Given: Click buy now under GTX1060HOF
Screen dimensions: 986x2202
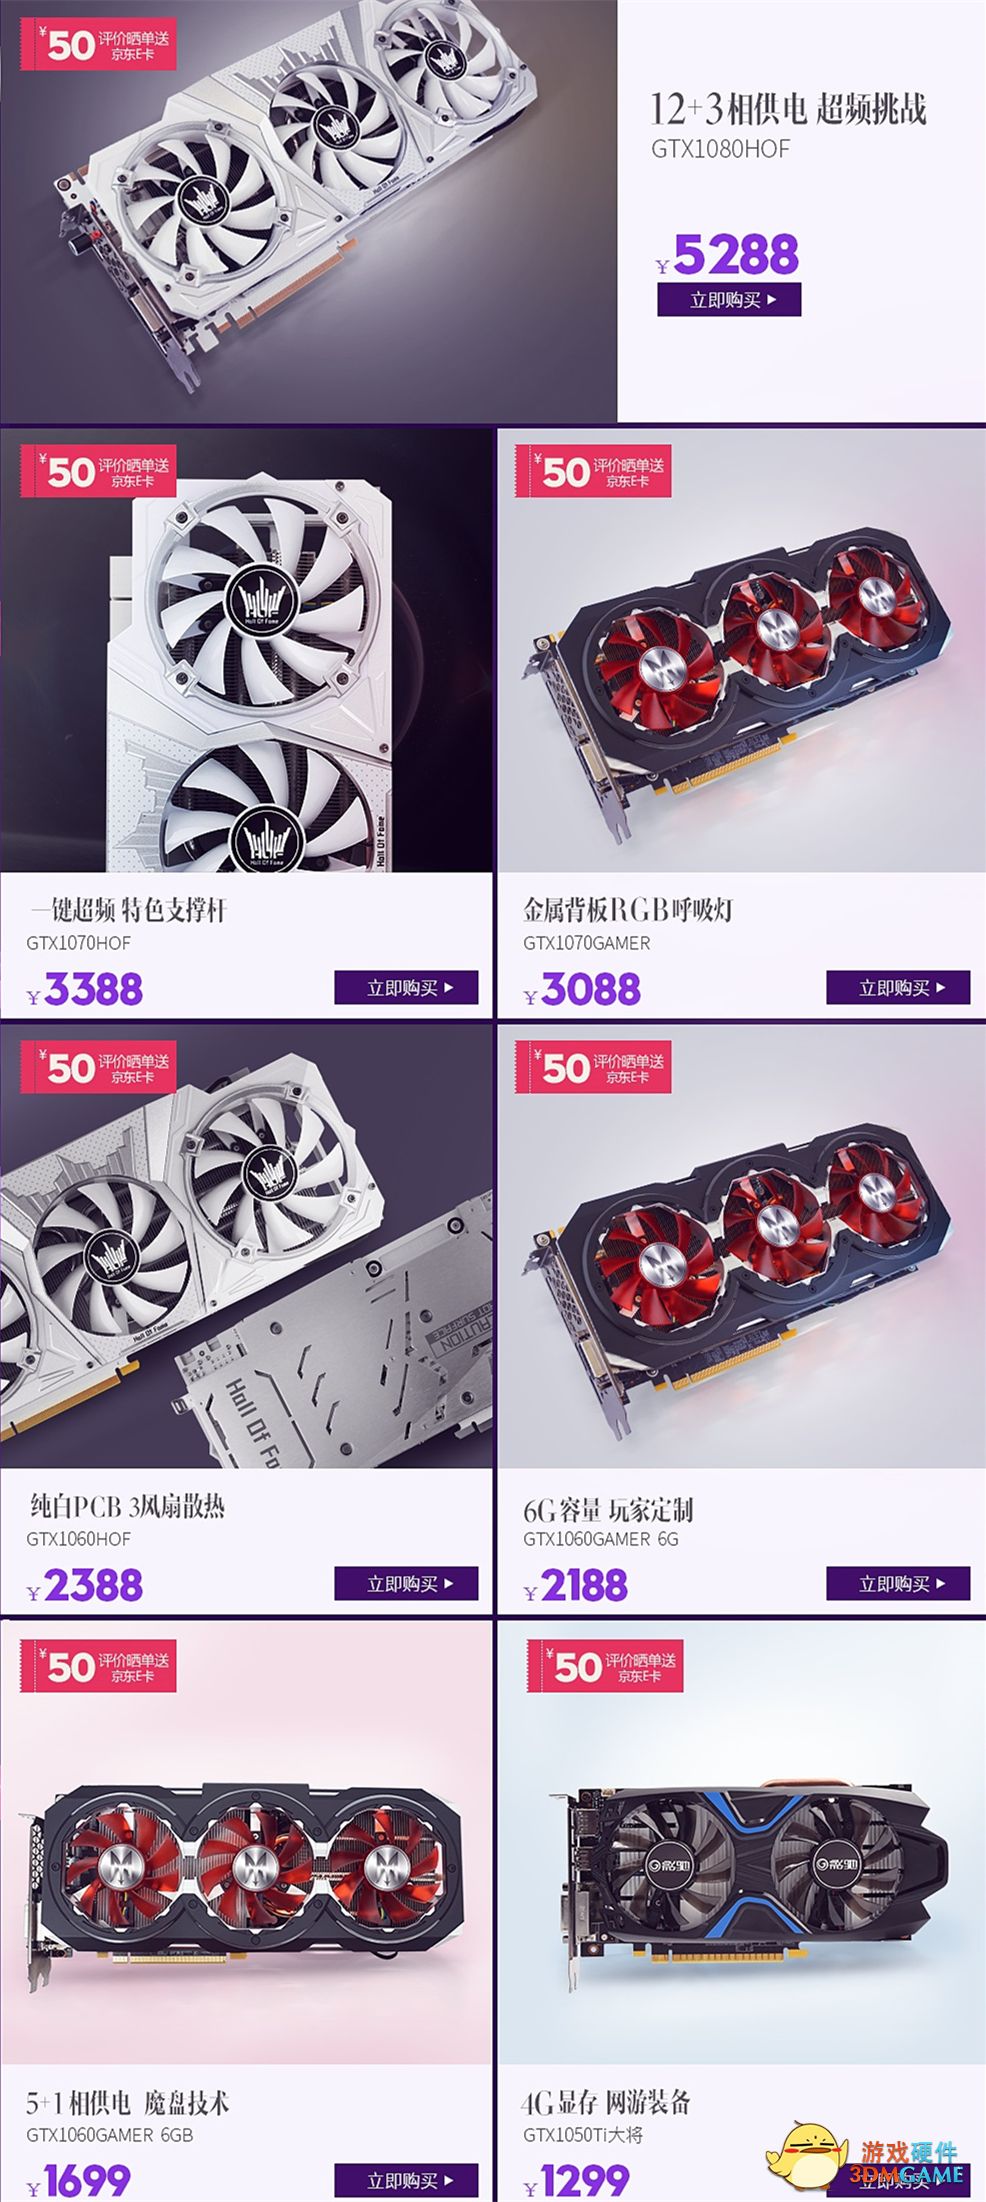Looking at the screenshot, I should point(406,1583).
